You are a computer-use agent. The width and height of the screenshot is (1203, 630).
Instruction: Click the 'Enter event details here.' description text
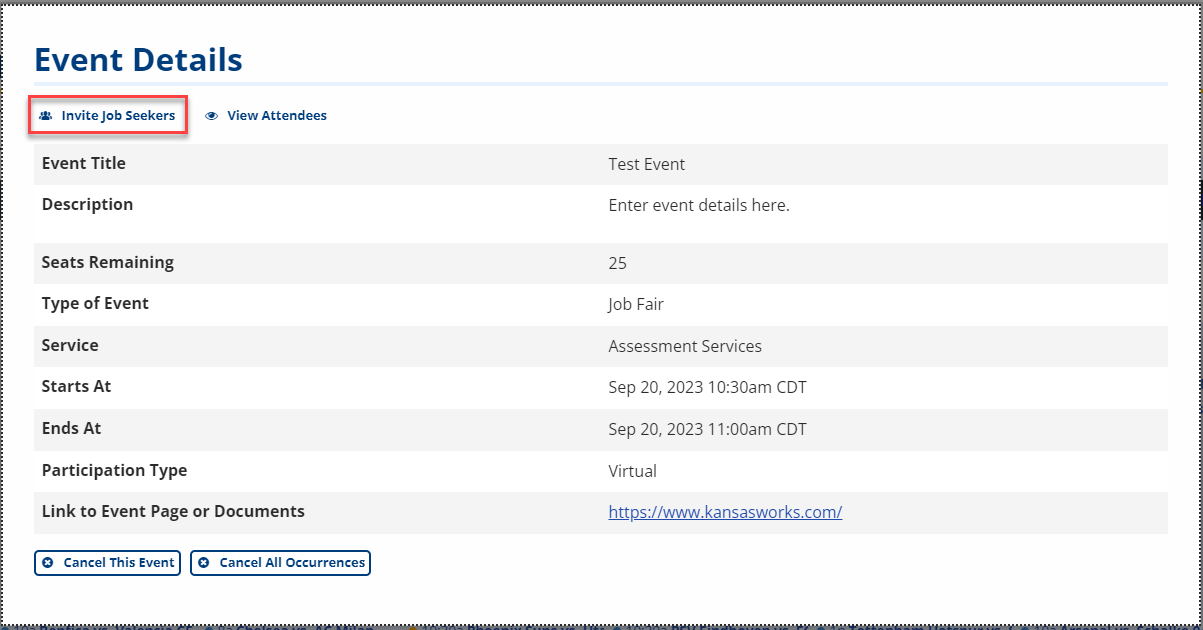coord(698,205)
